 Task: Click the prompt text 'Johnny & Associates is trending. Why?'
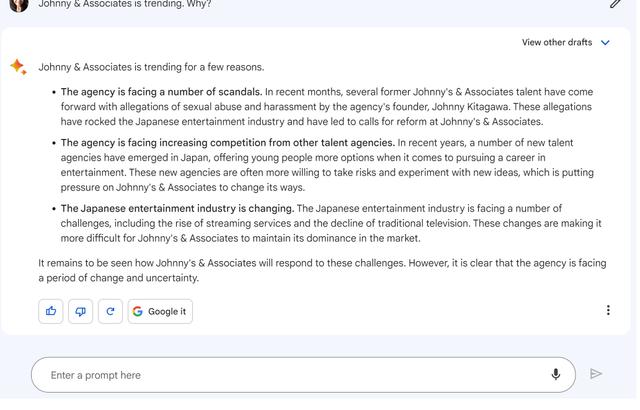[124, 4]
